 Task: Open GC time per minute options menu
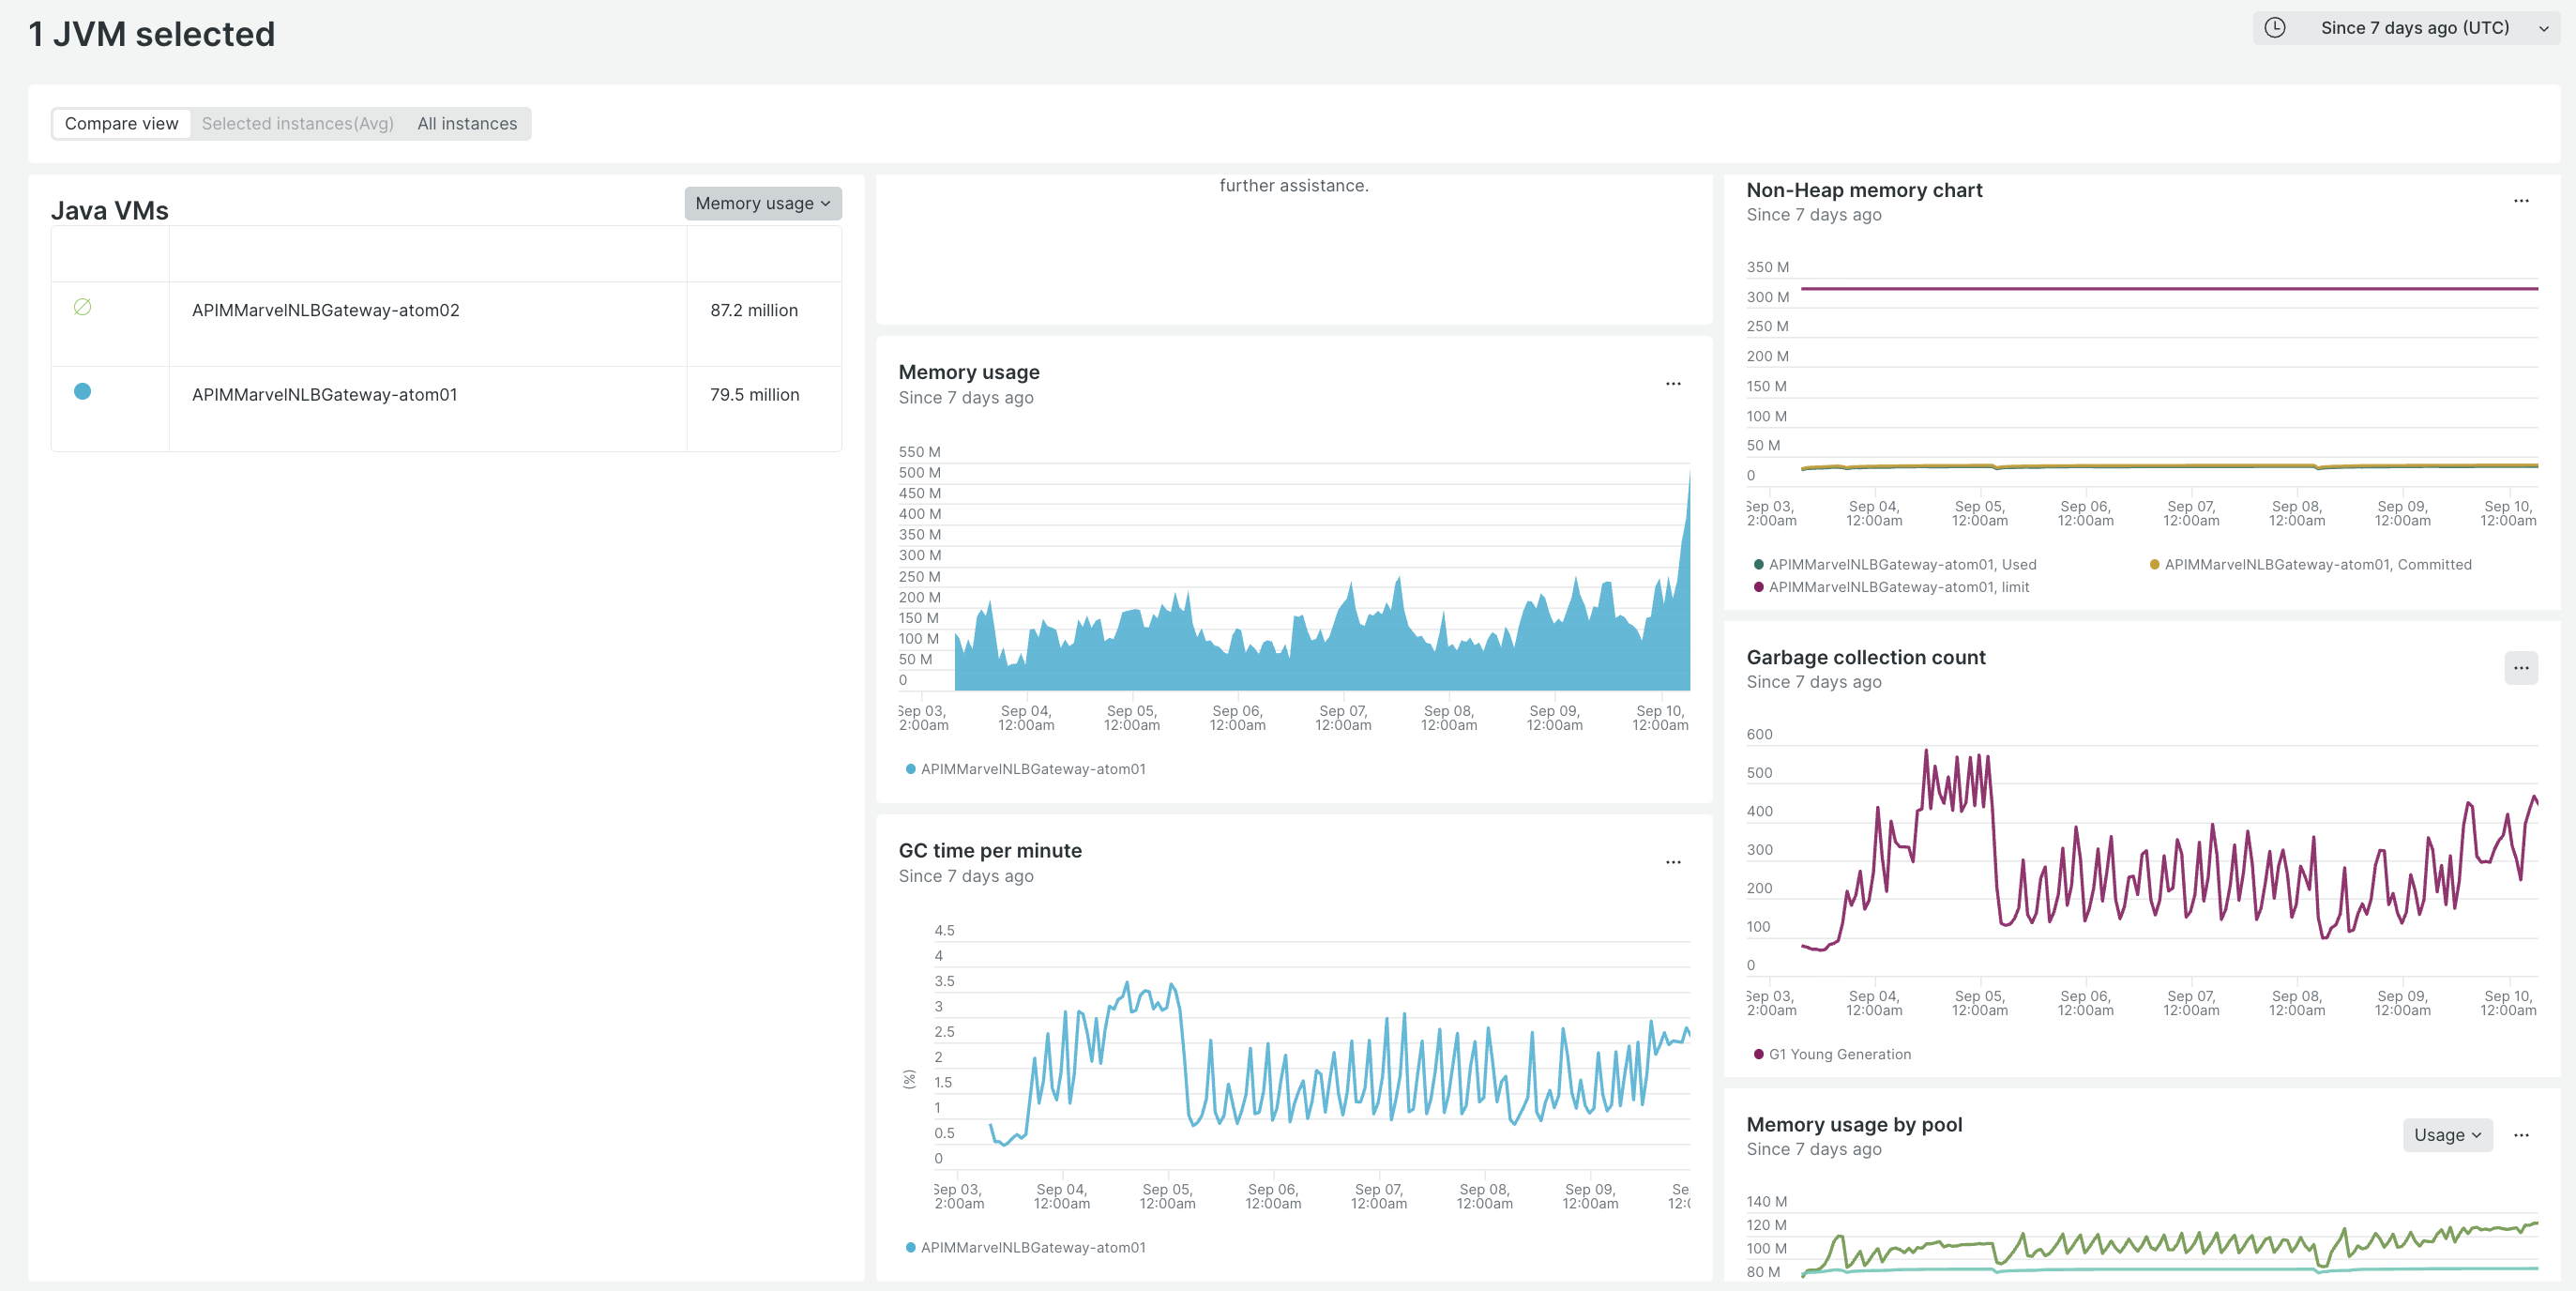click(1672, 862)
